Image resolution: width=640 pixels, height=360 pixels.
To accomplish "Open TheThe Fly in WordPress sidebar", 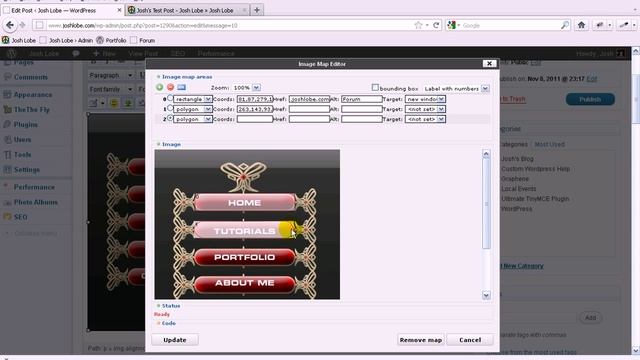I will tap(31, 109).
